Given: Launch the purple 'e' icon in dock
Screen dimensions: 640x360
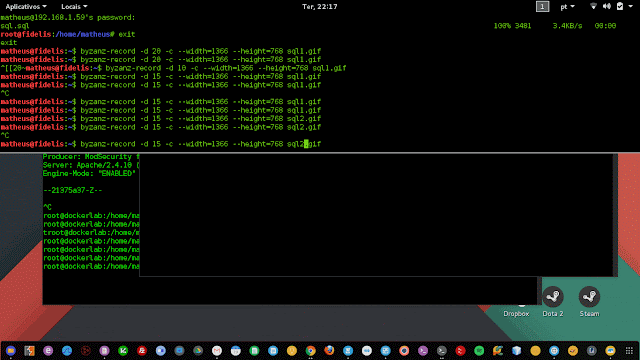Looking at the screenshot, I should coord(48,351).
